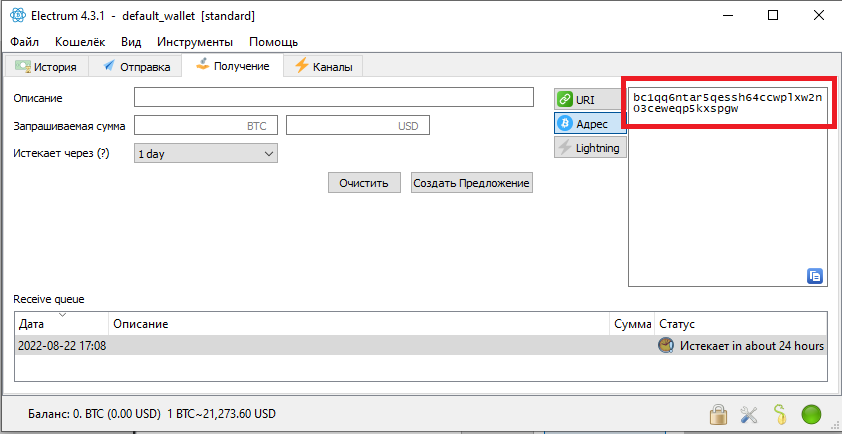Click the Очистить button
842x434 pixels.
[x=364, y=183]
